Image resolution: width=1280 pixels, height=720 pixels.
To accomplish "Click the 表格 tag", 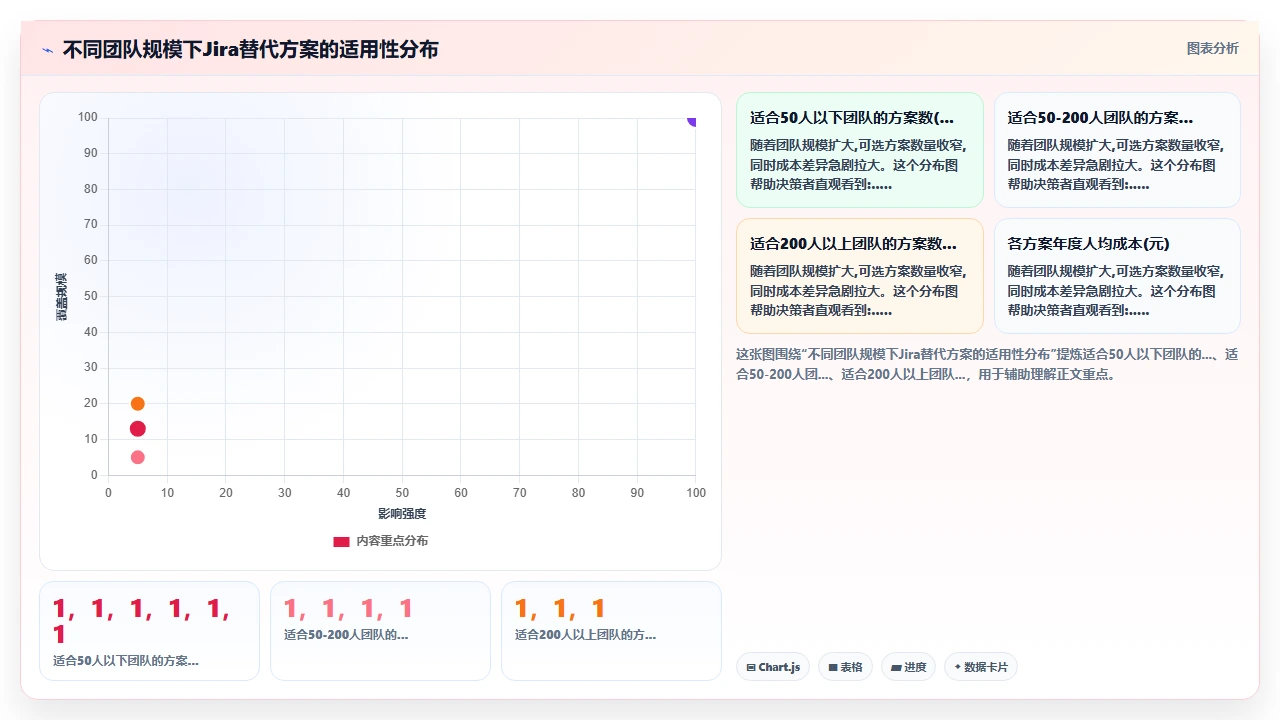I will point(846,667).
